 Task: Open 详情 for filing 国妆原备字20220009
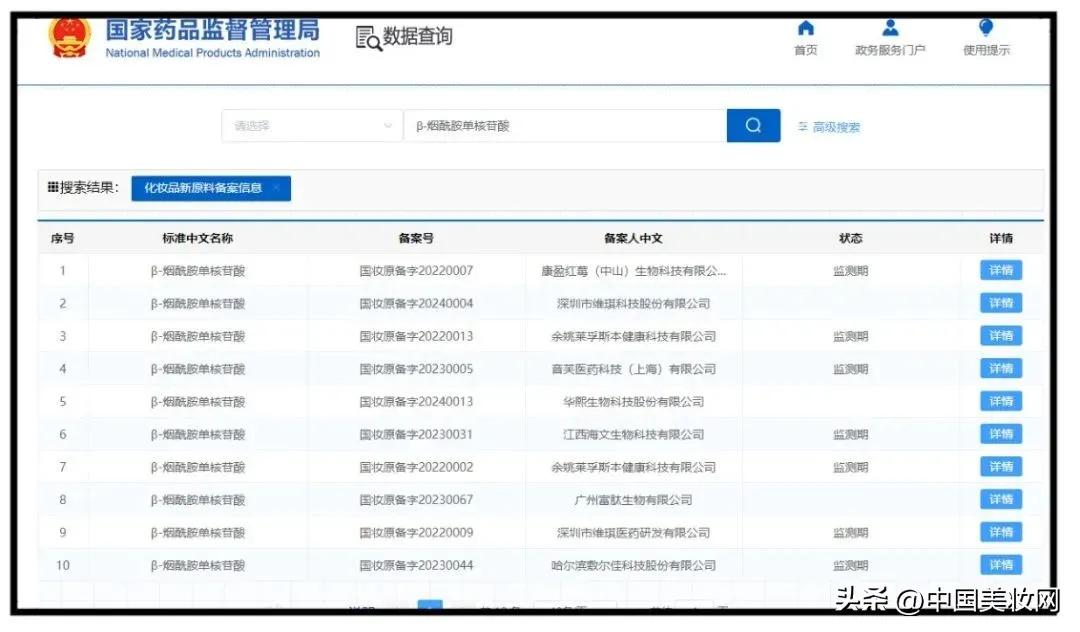coord(1001,532)
